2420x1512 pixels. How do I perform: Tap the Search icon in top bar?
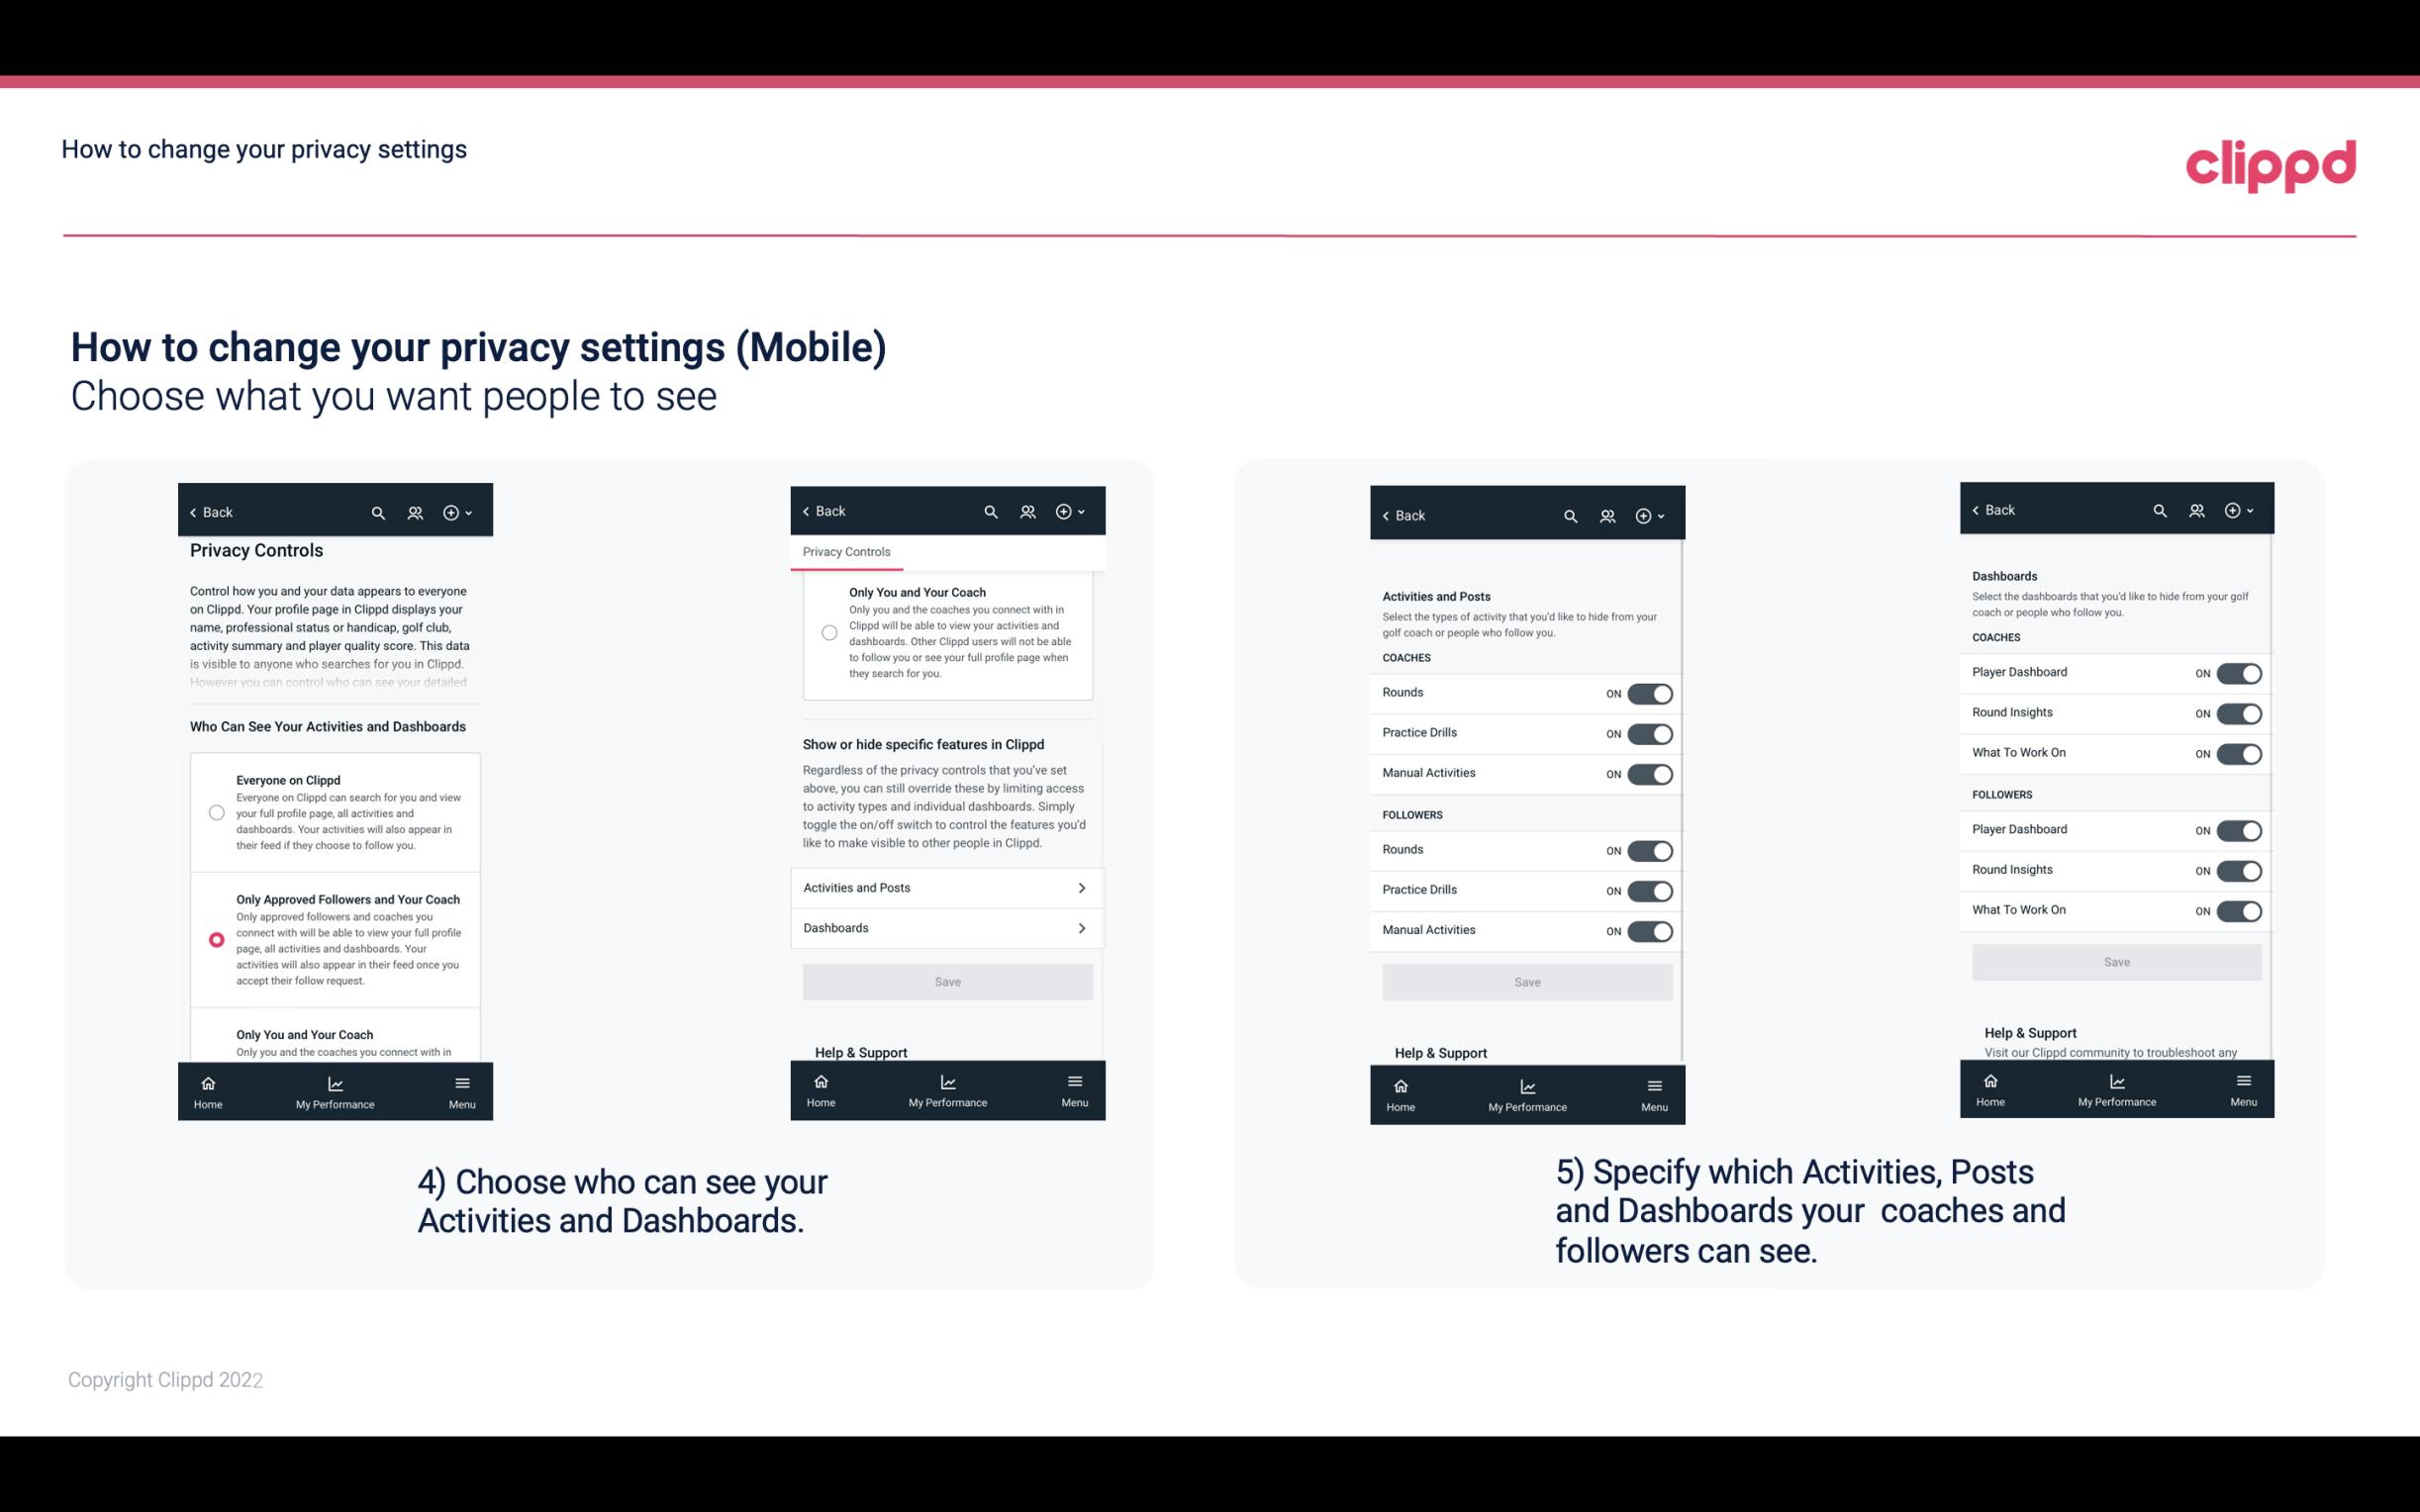[x=378, y=513]
